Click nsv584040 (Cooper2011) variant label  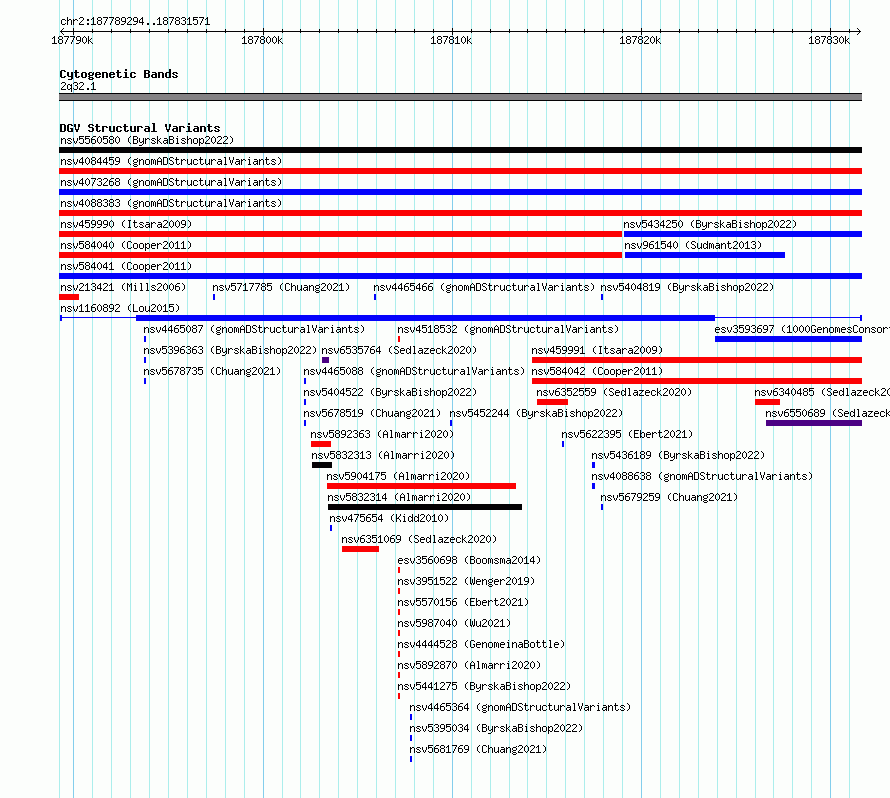(126, 245)
